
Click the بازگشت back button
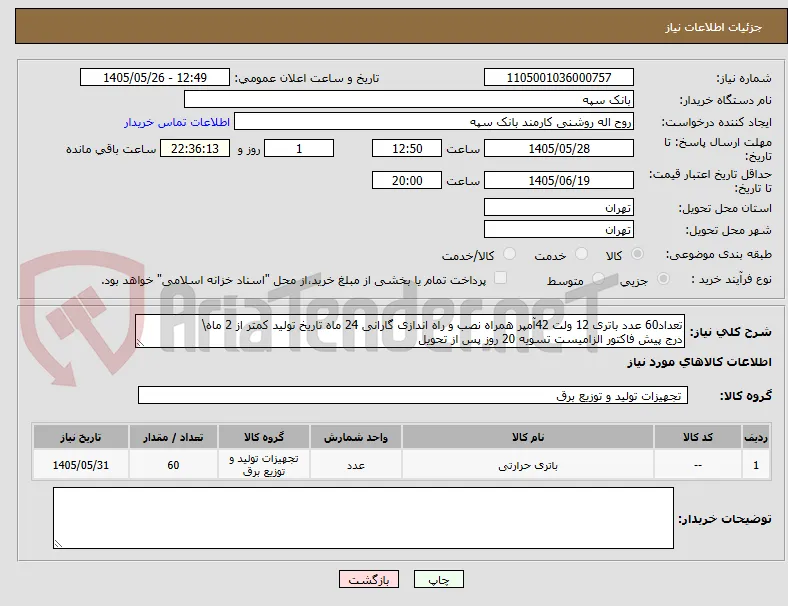point(369,579)
